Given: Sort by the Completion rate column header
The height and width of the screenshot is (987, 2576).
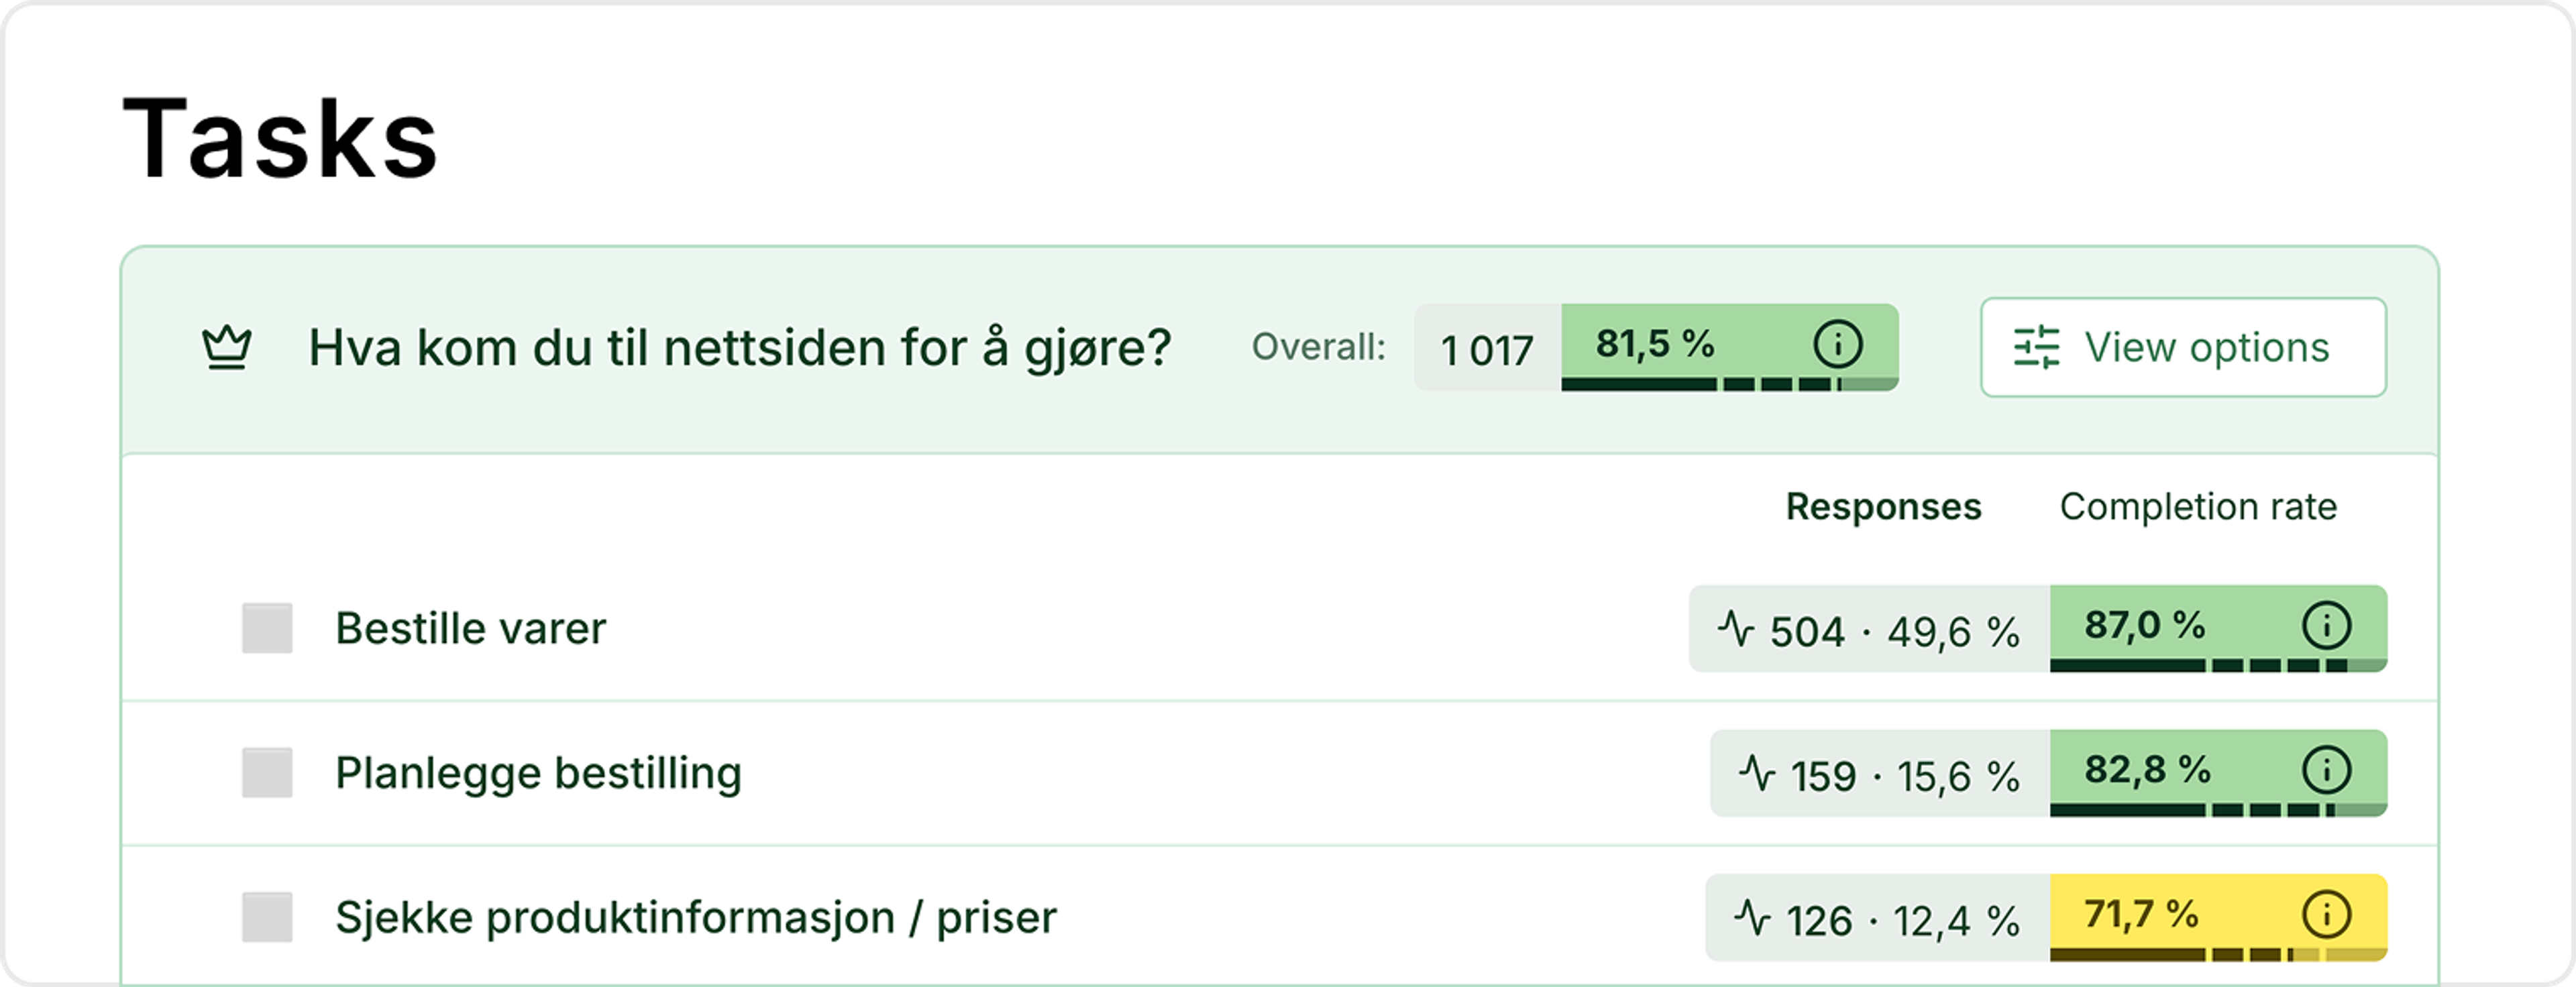Looking at the screenshot, I should 2198,506.
